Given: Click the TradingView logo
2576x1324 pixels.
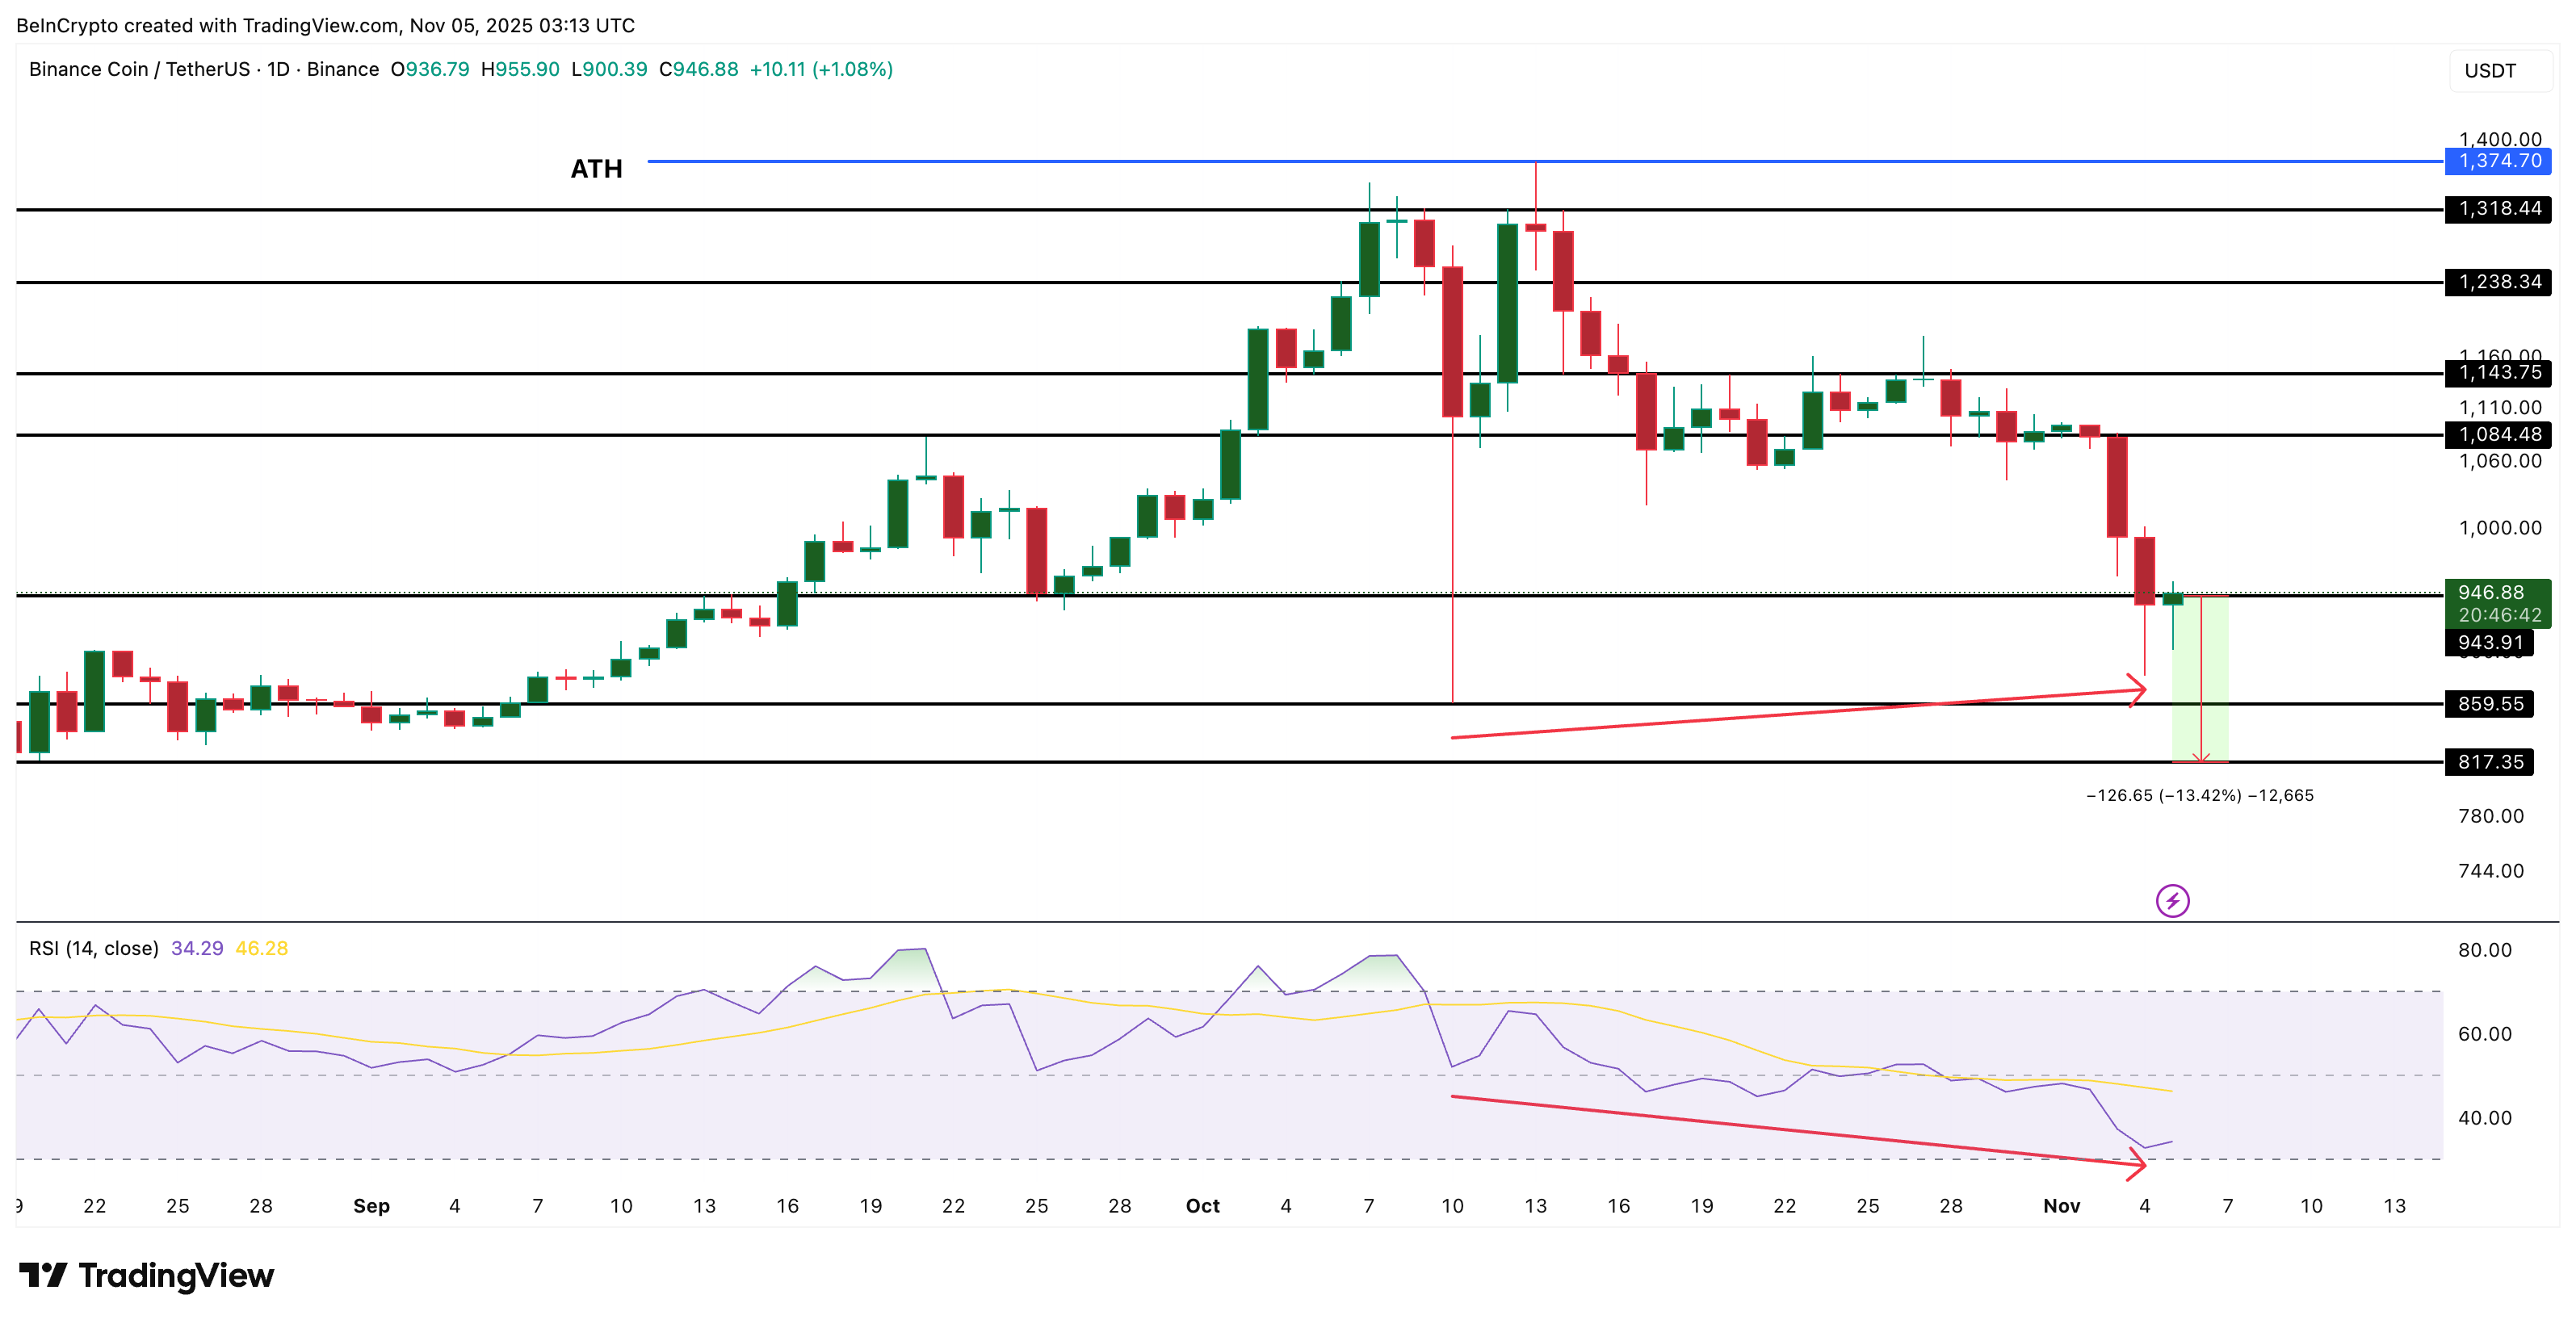Looking at the screenshot, I should click(x=146, y=1277).
